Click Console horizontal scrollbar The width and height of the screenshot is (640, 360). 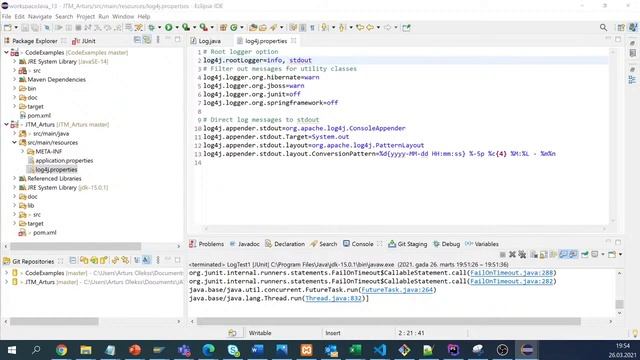tap(388, 321)
